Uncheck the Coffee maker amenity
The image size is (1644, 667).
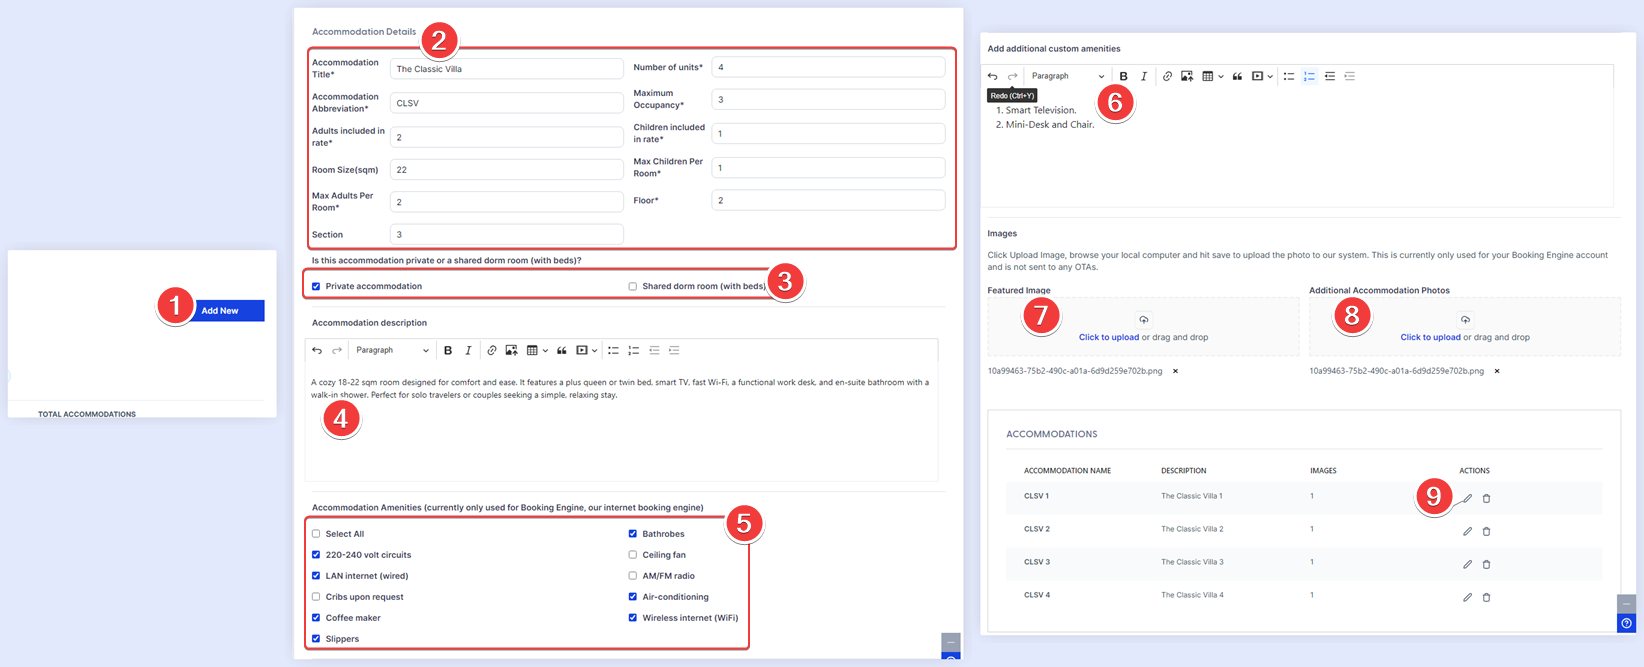point(316,618)
